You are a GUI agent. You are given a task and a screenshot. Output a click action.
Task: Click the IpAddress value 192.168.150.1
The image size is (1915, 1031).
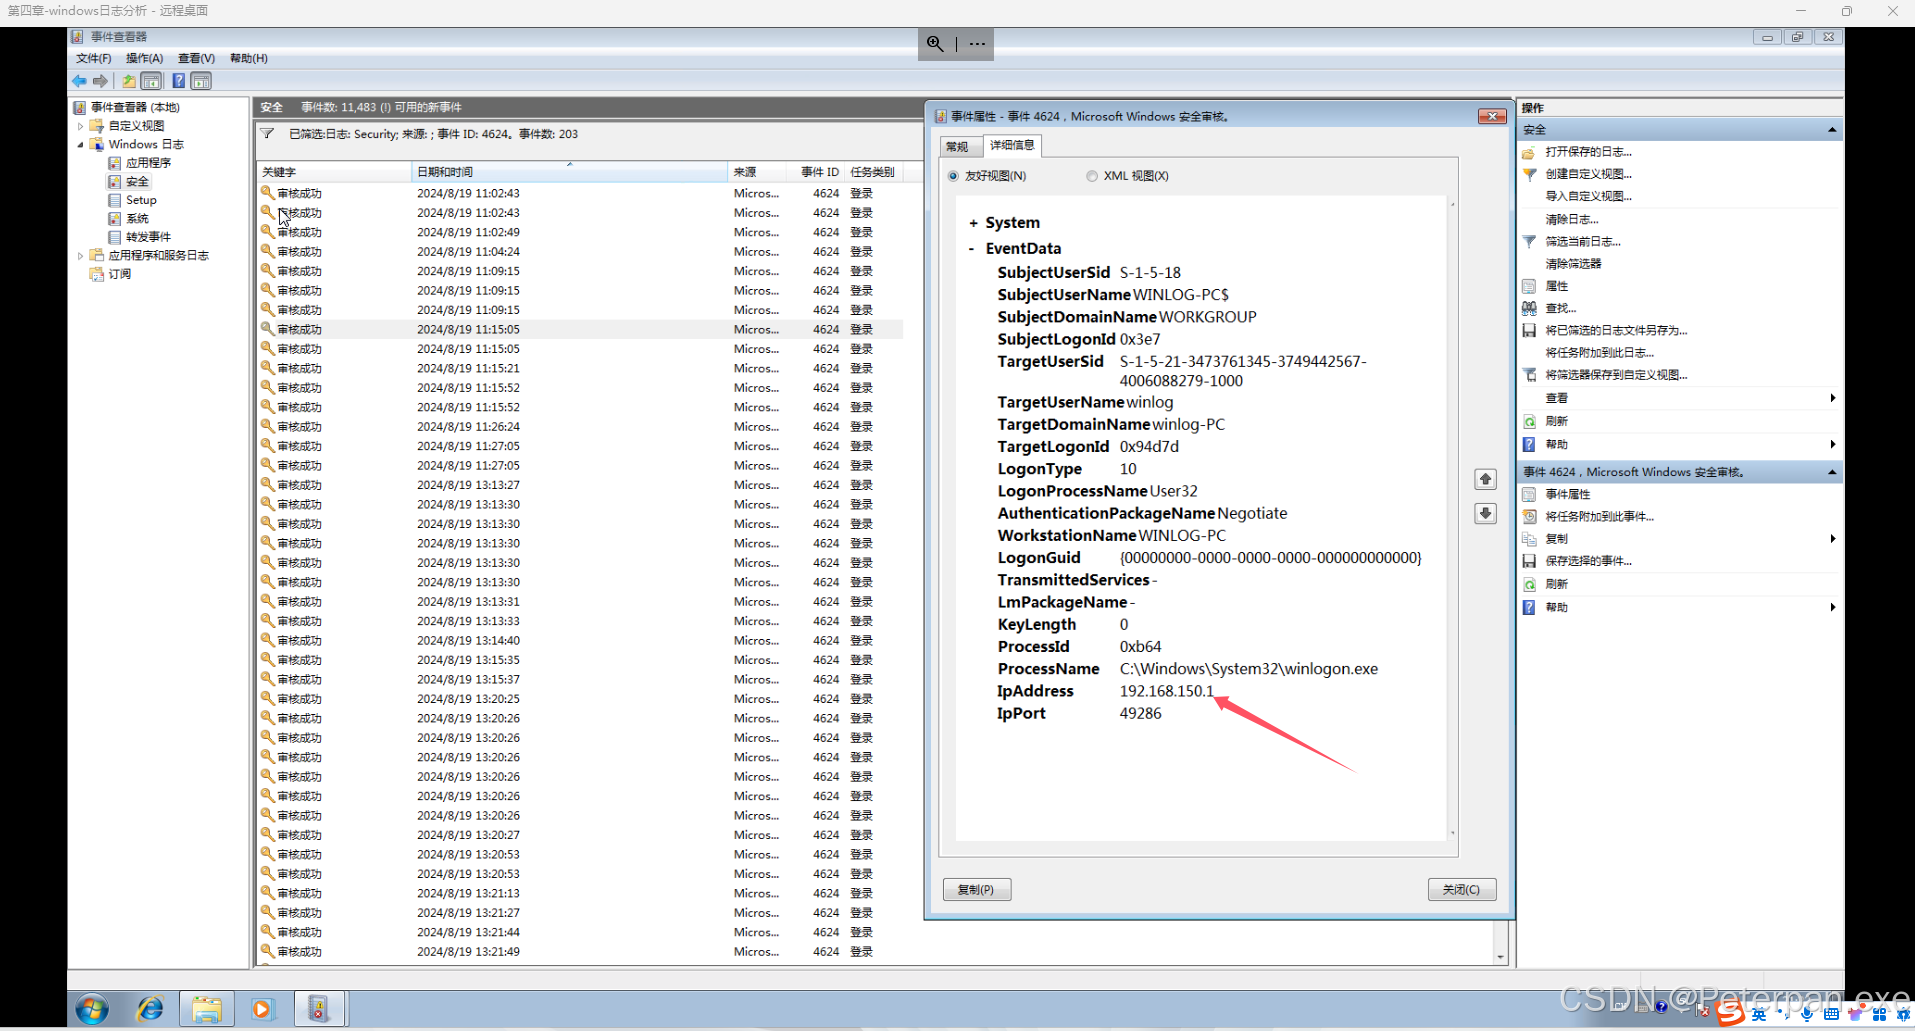1166,691
